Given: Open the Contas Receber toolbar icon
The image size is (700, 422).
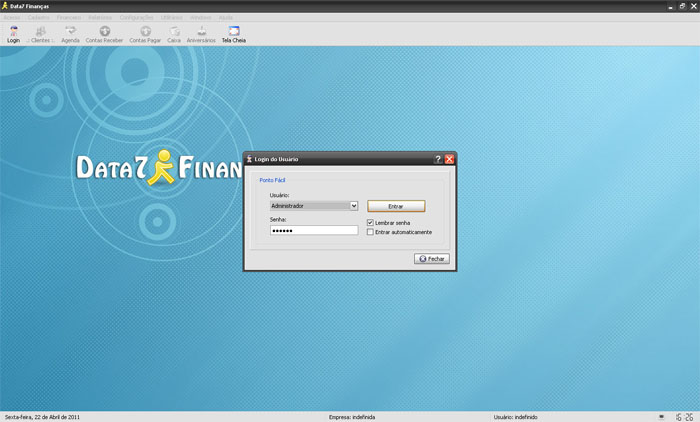Looking at the screenshot, I should (104, 34).
